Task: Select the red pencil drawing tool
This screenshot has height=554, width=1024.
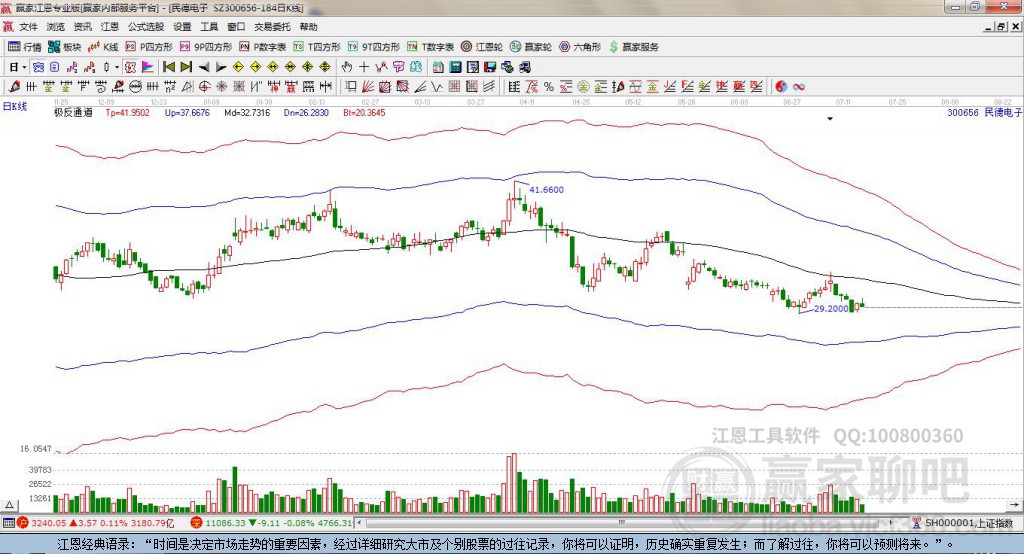Action: (14, 86)
